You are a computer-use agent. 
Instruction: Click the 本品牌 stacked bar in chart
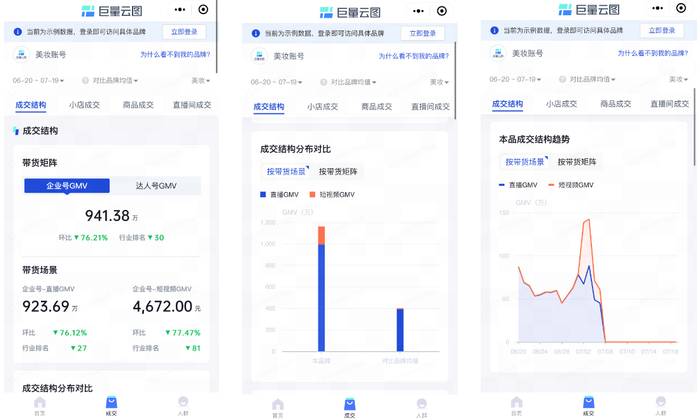(x=321, y=289)
